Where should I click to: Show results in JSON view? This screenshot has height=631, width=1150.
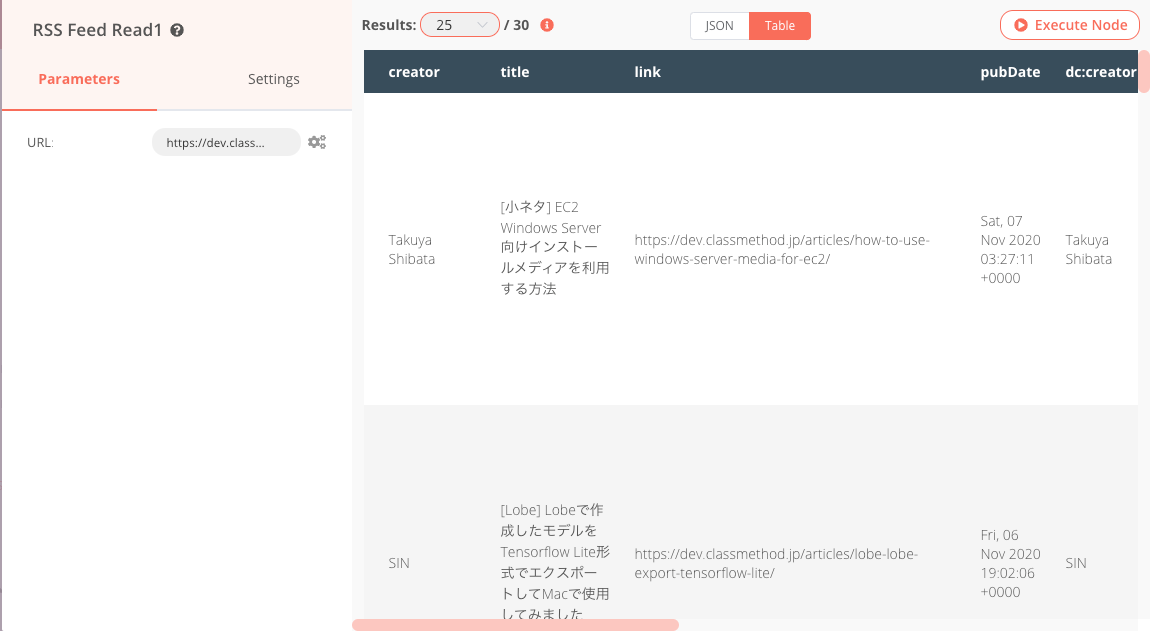[719, 26]
